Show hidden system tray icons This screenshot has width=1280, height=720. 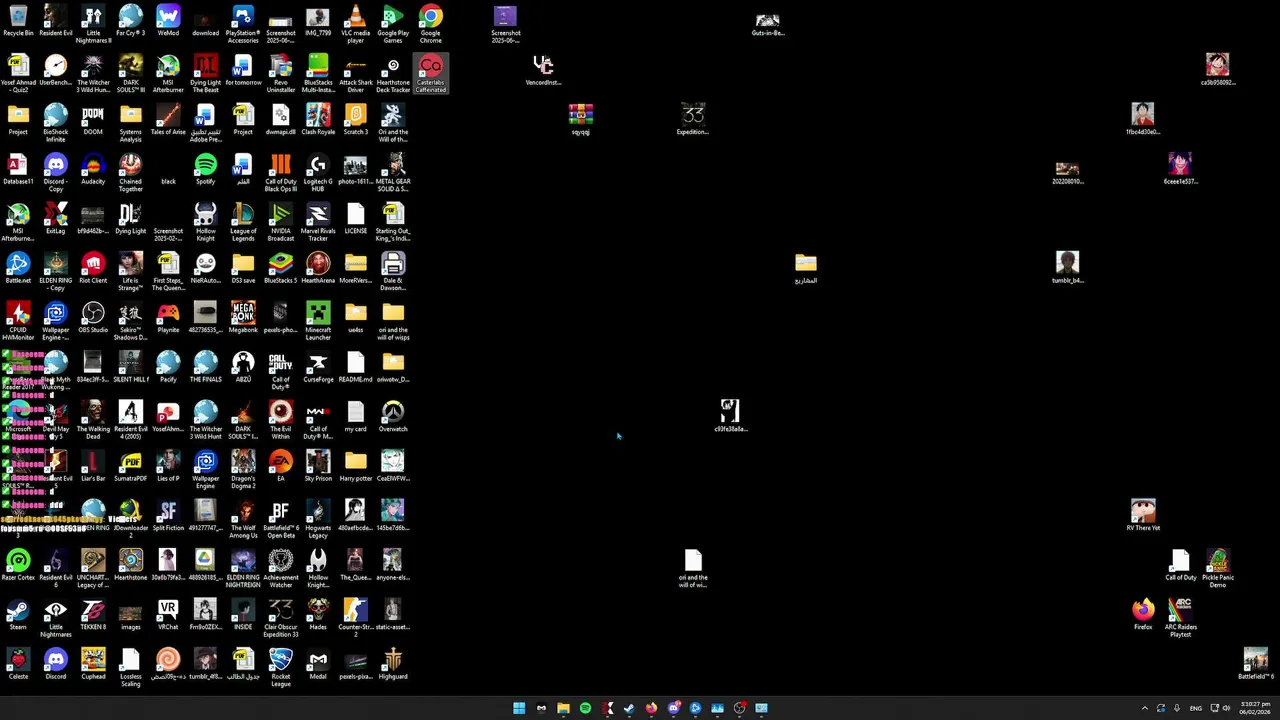[1145, 708]
